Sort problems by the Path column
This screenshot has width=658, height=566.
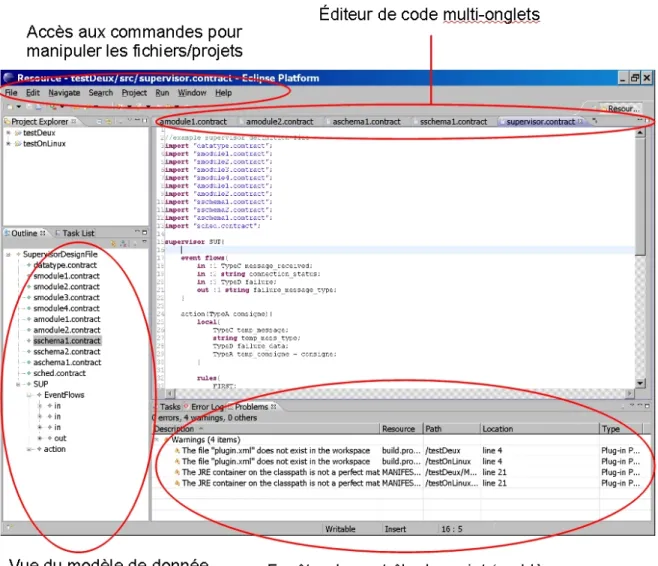tap(452, 429)
